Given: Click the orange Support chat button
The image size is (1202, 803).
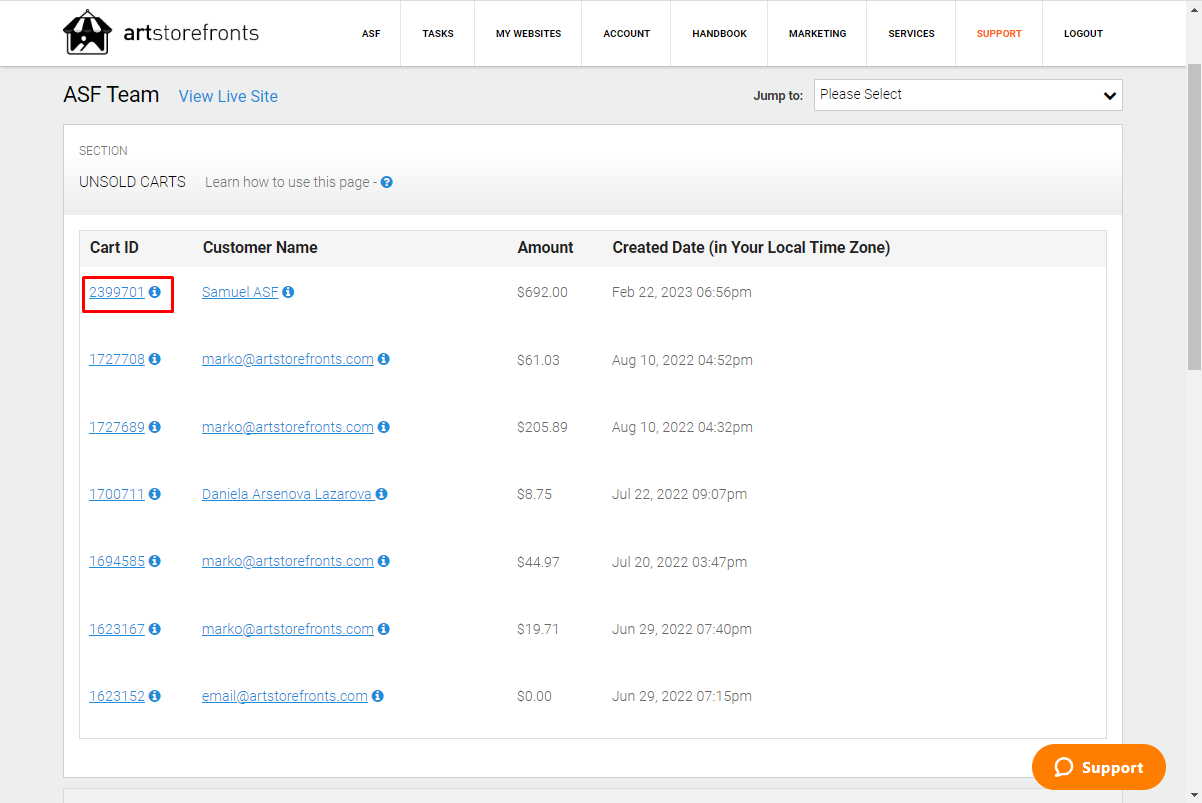Looking at the screenshot, I should click(1099, 767).
